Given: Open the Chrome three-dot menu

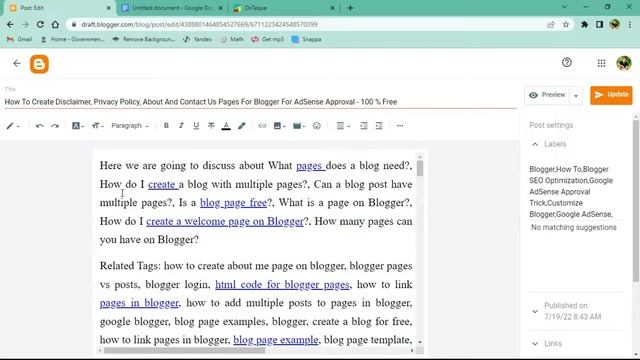Looking at the screenshot, I should point(630,24).
